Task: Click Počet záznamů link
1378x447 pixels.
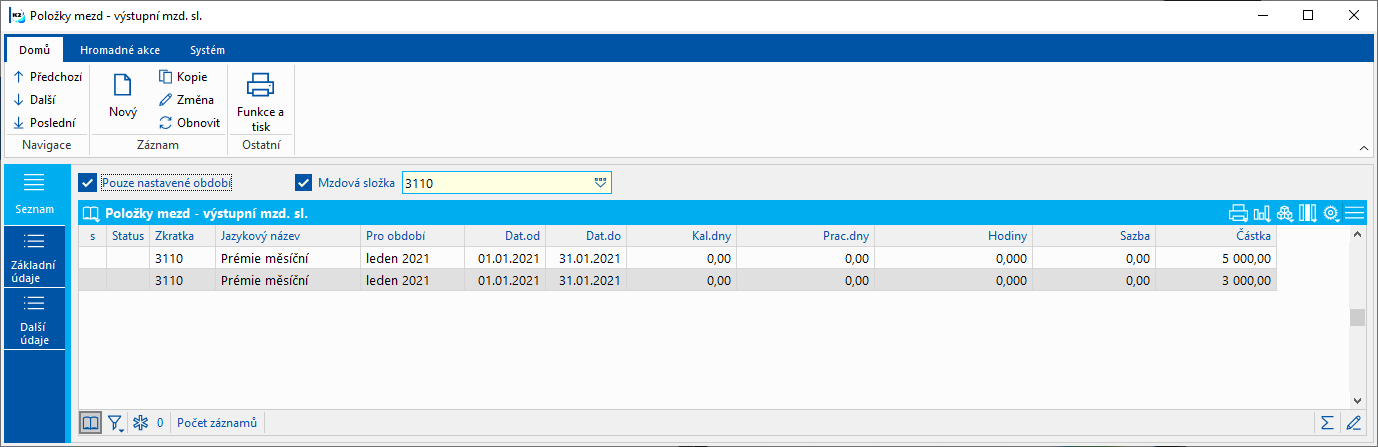Action: coord(217,423)
